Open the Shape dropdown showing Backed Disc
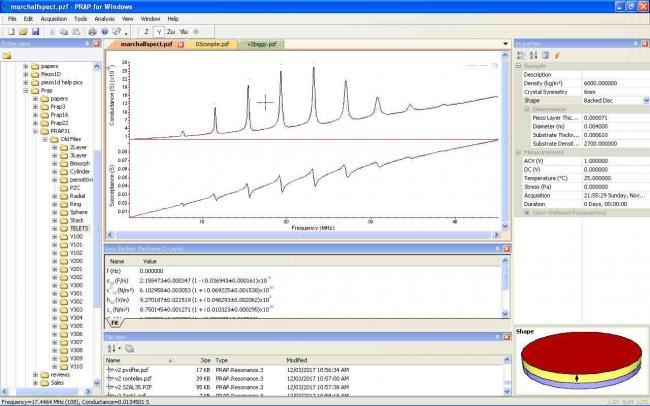Screen dimensions: 650x406 click(645, 100)
